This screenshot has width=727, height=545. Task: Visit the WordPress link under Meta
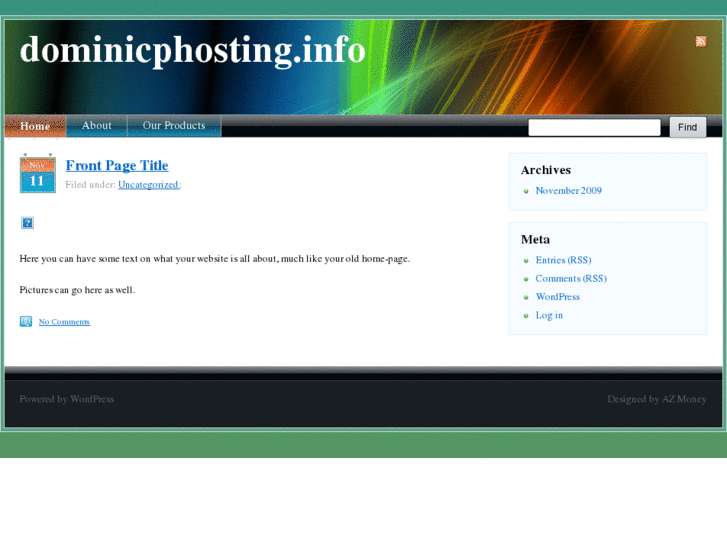pyautogui.click(x=558, y=297)
